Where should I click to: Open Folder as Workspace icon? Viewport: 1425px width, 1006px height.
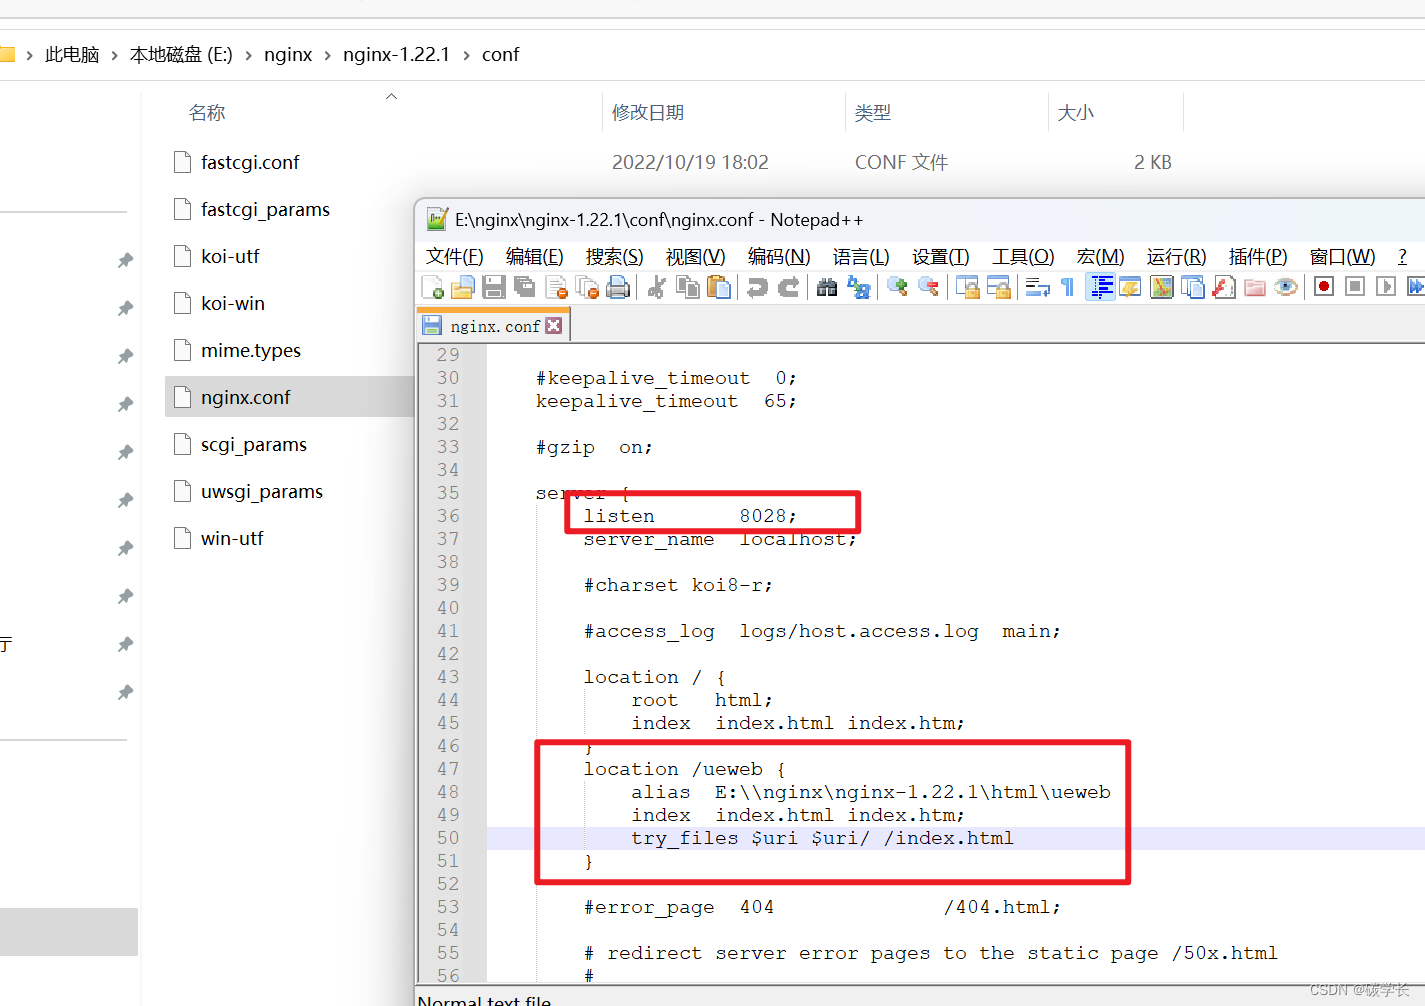click(x=1254, y=288)
